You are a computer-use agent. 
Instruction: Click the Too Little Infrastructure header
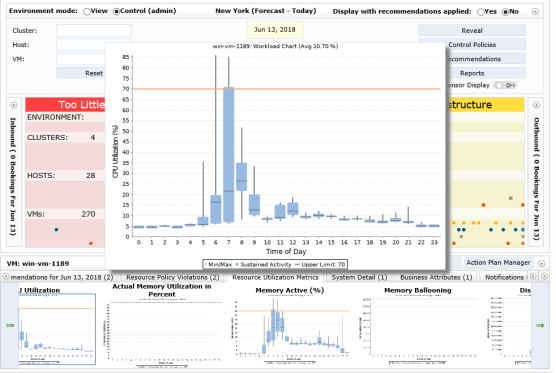pos(65,105)
